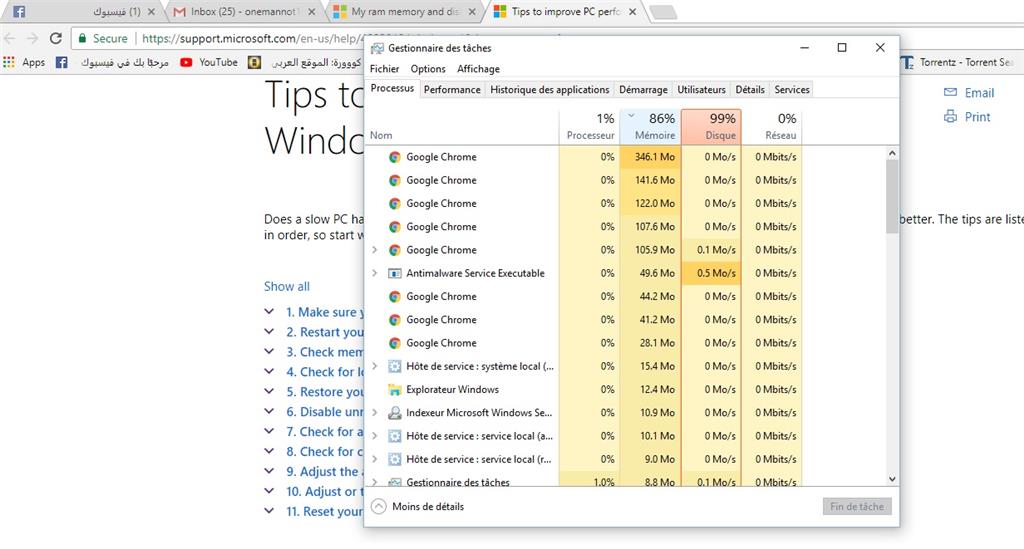Screen dimensions: 1024x549
Task: Switch to the Démarrage tab
Action: click(x=643, y=89)
